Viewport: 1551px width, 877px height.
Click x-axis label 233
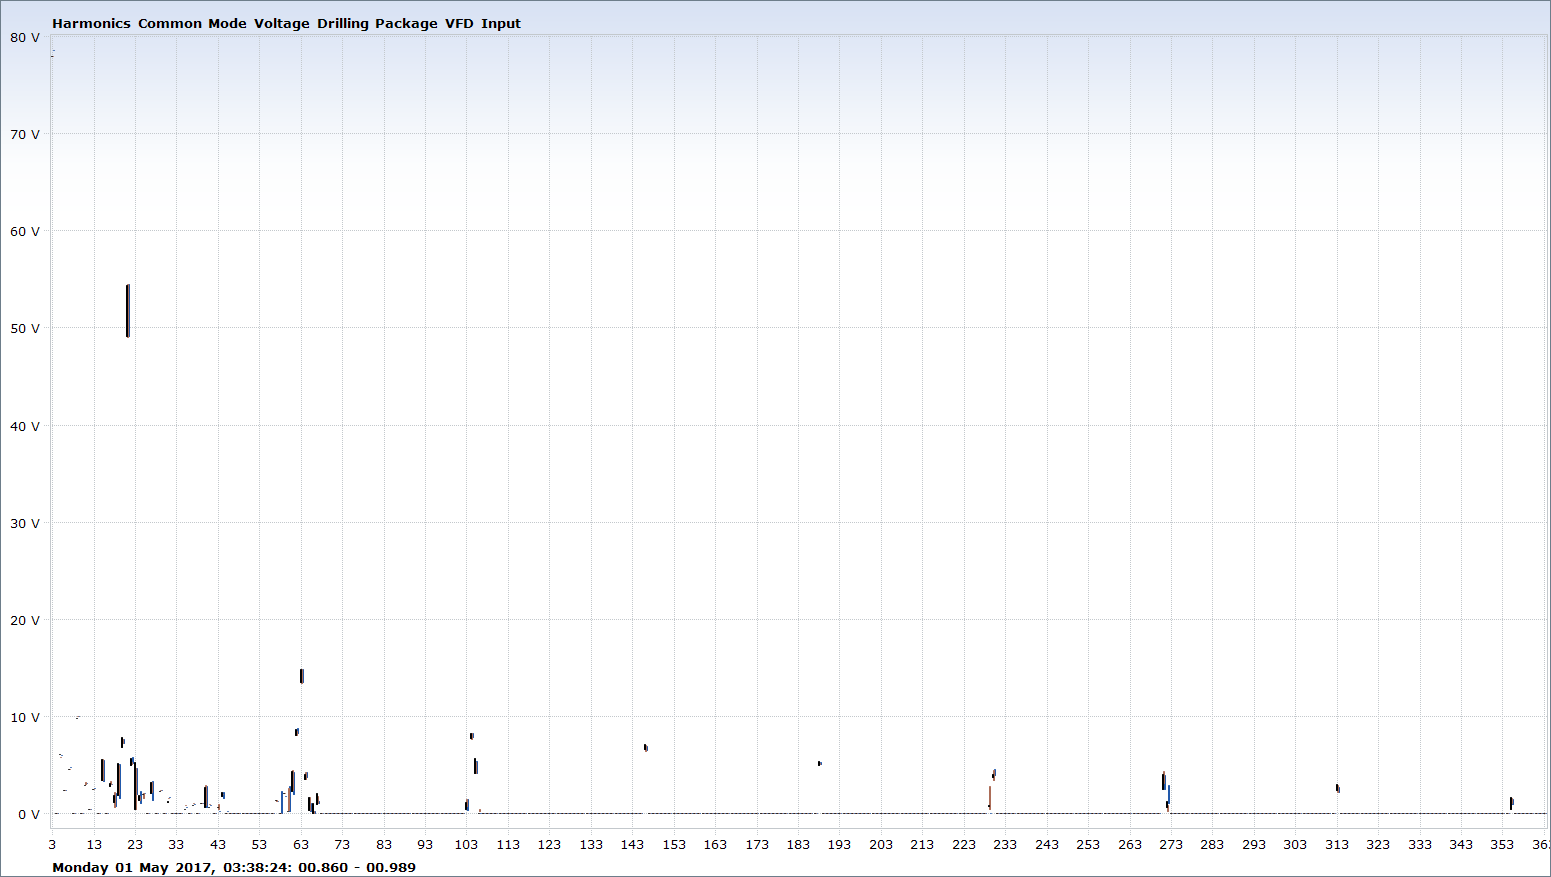coord(1005,844)
